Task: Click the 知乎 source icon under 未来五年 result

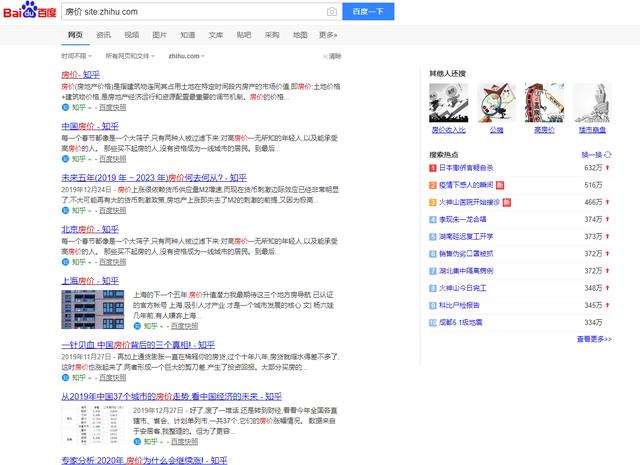Action: coord(65,210)
